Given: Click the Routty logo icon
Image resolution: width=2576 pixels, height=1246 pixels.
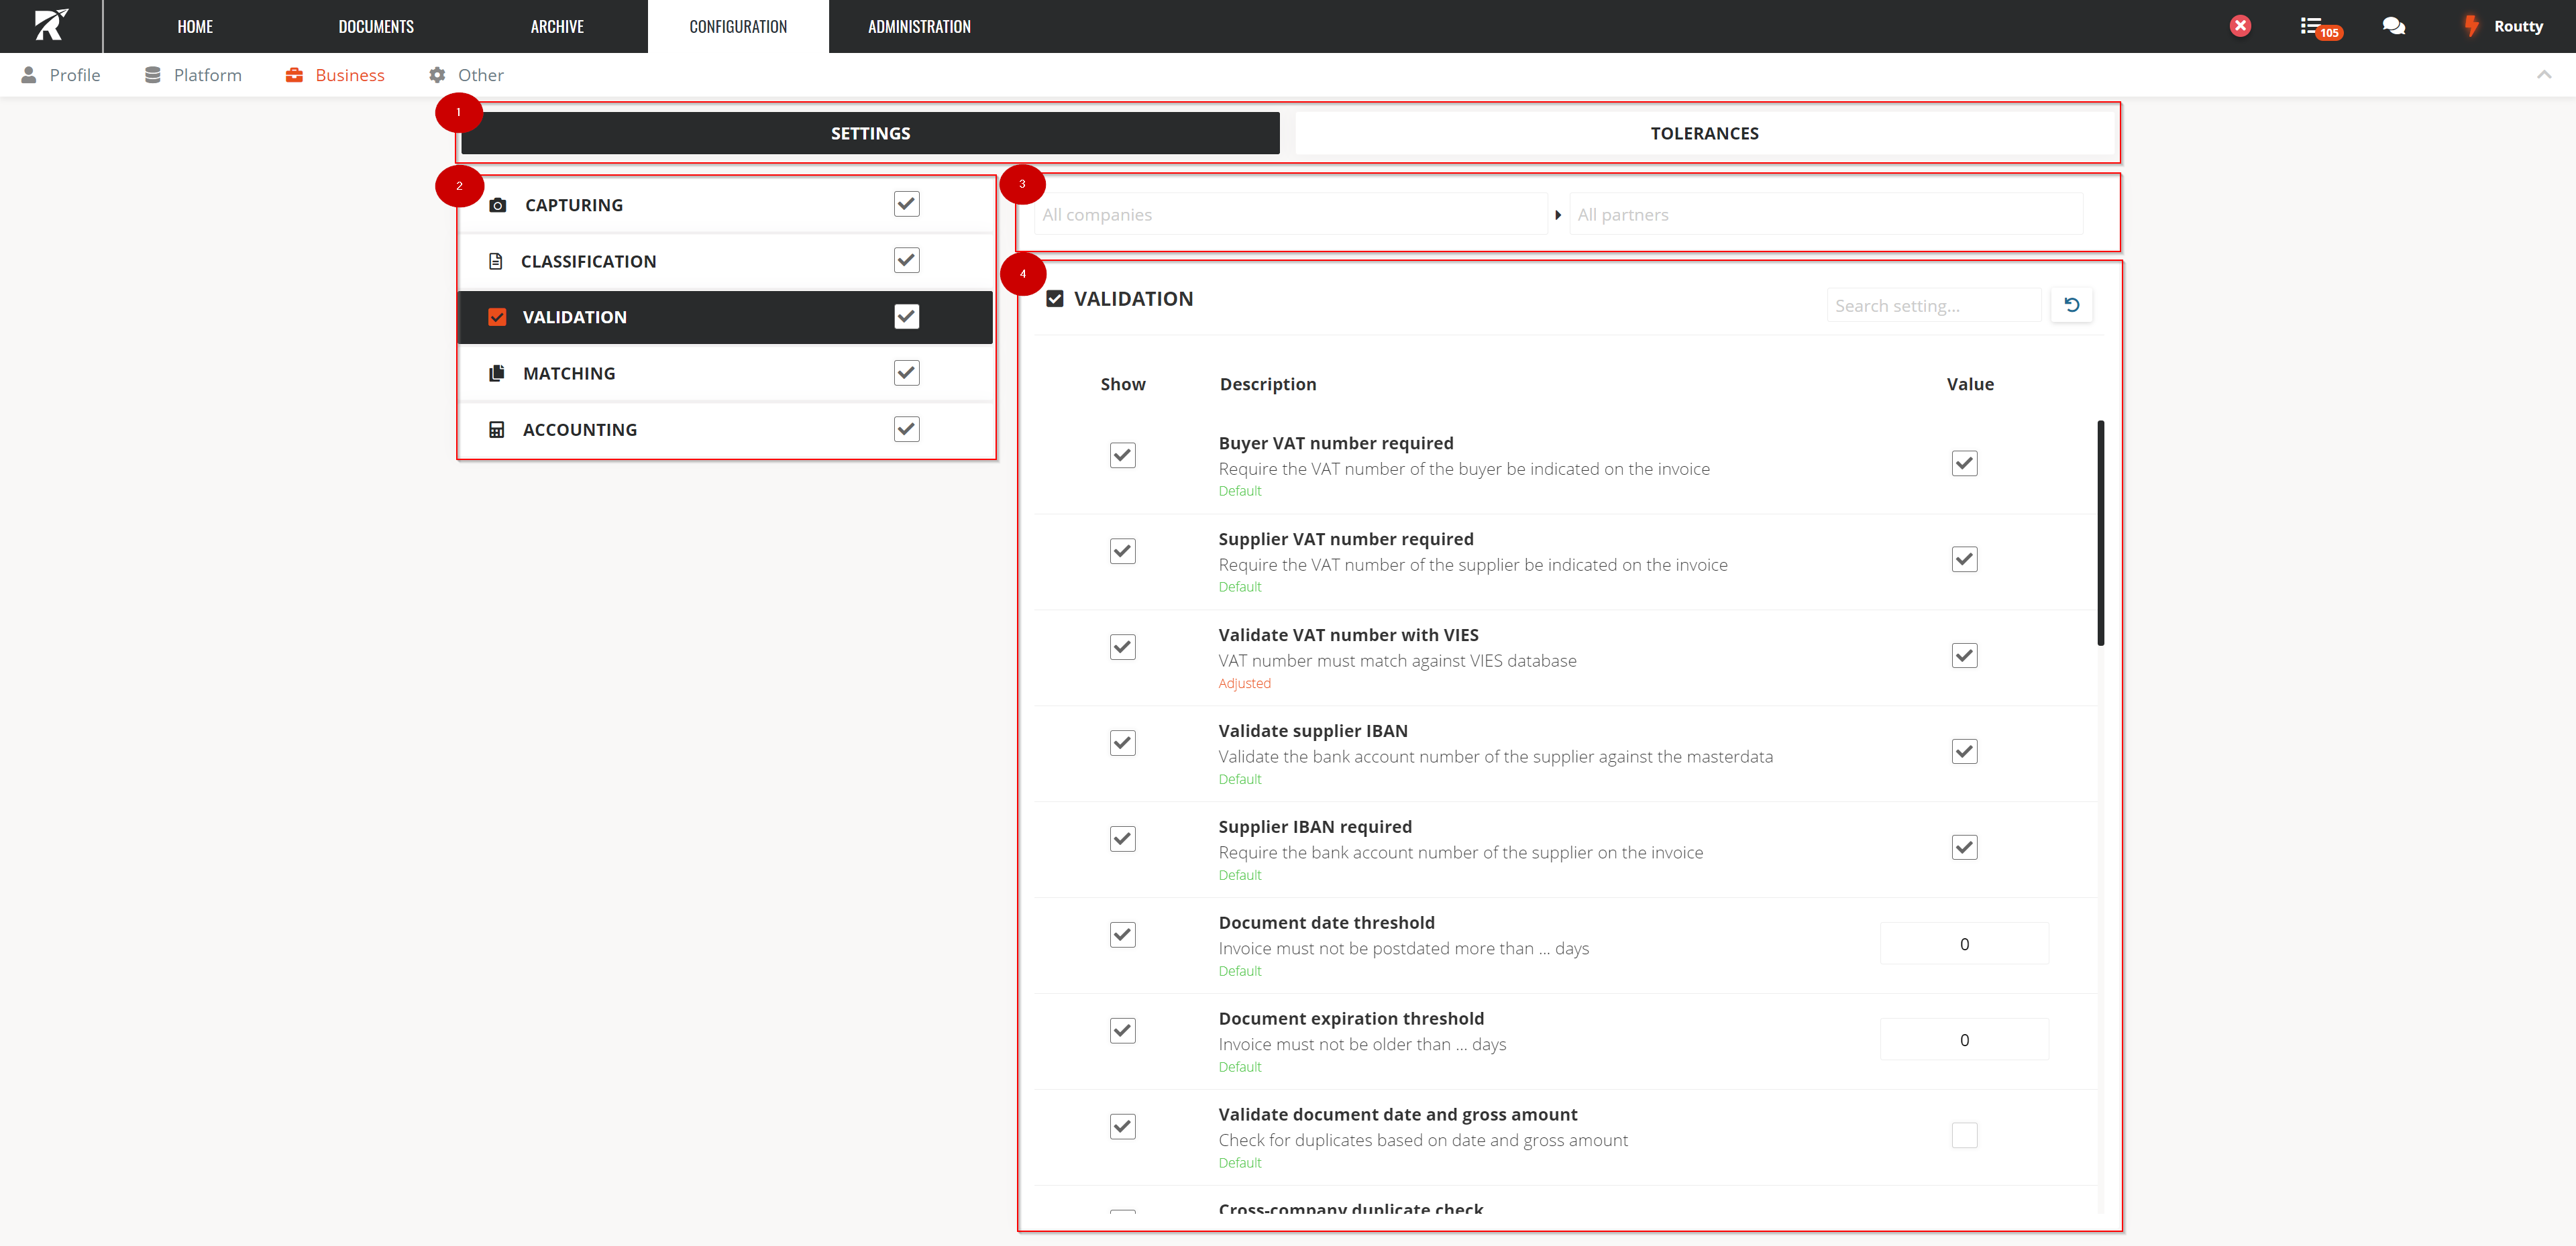Looking at the screenshot, I should pyautogui.click(x=51, y=25).
